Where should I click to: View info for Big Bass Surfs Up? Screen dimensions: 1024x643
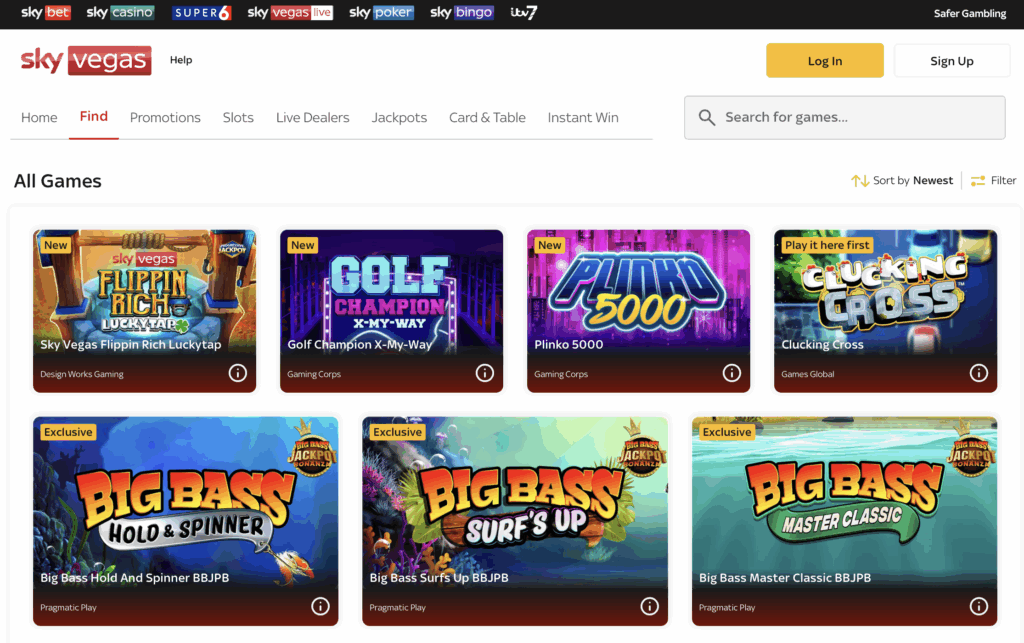pyautogui.click(x=649, y=606)
